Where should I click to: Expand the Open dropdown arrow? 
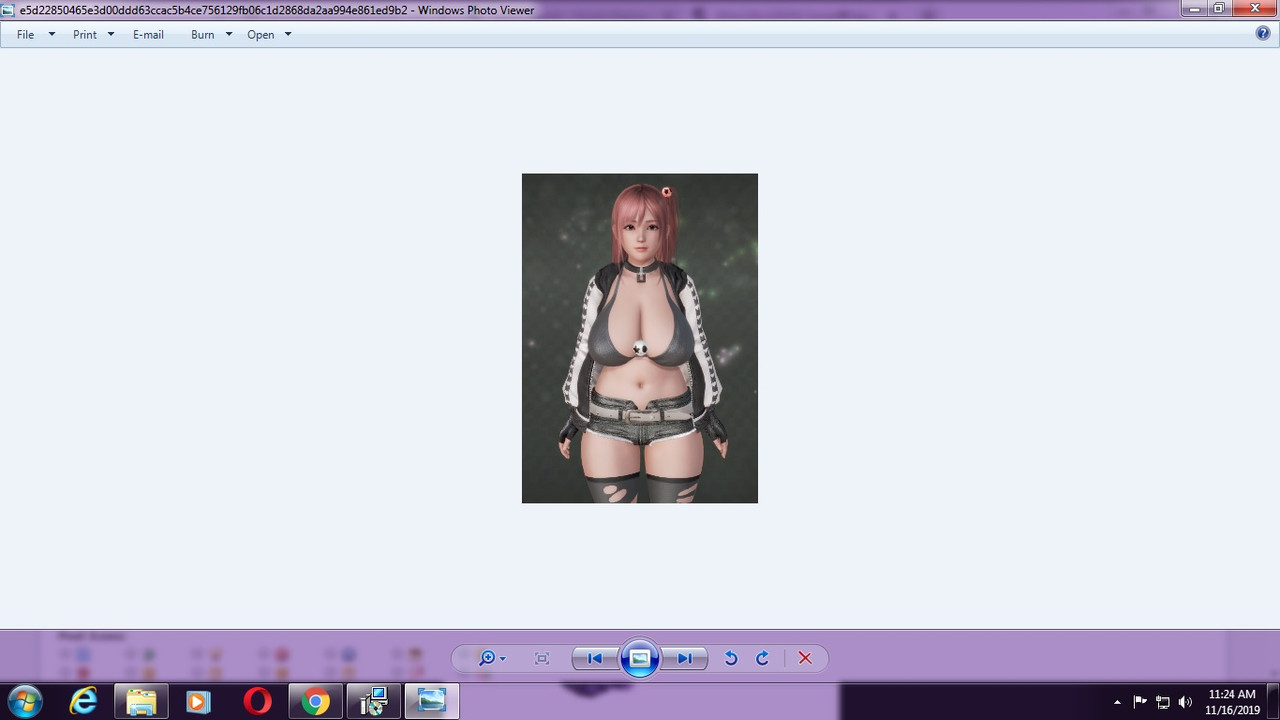[x=288, y=34]
